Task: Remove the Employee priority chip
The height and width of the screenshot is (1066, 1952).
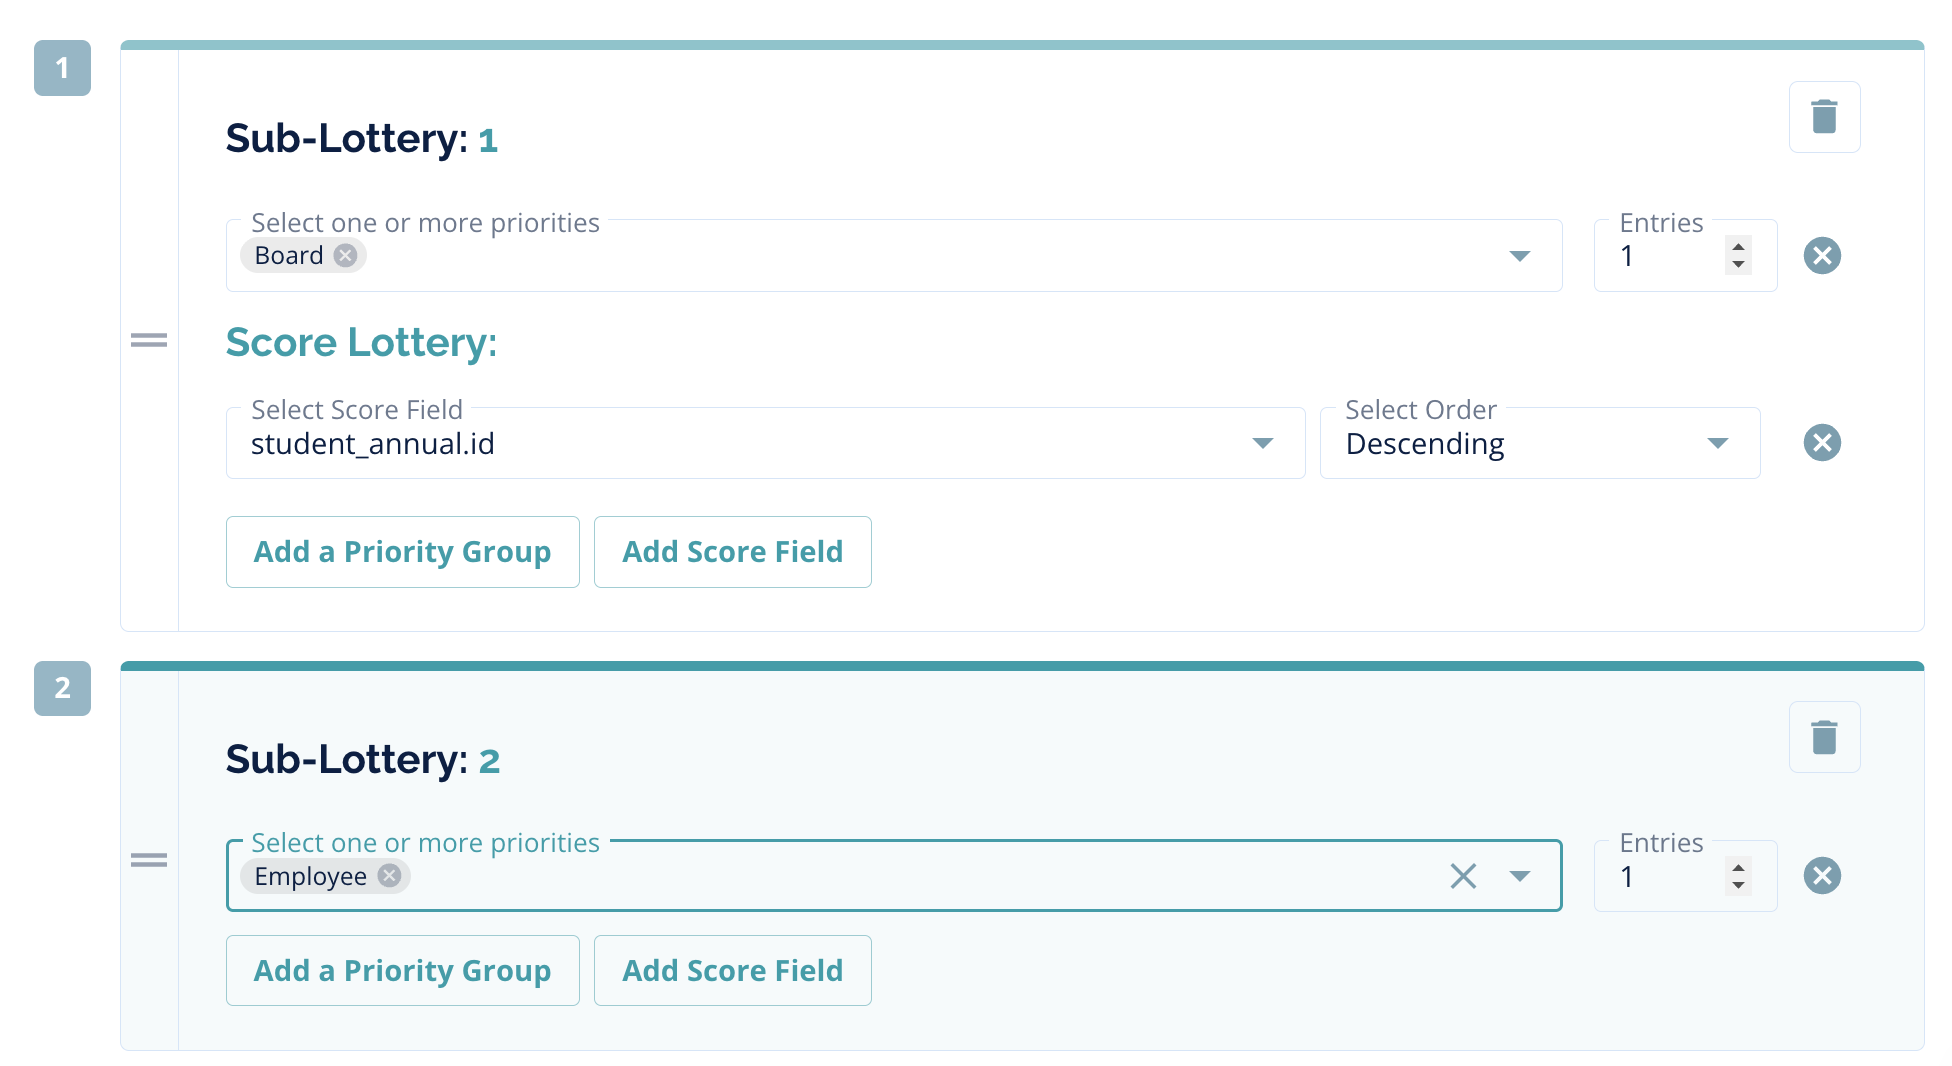Action: 389,876
